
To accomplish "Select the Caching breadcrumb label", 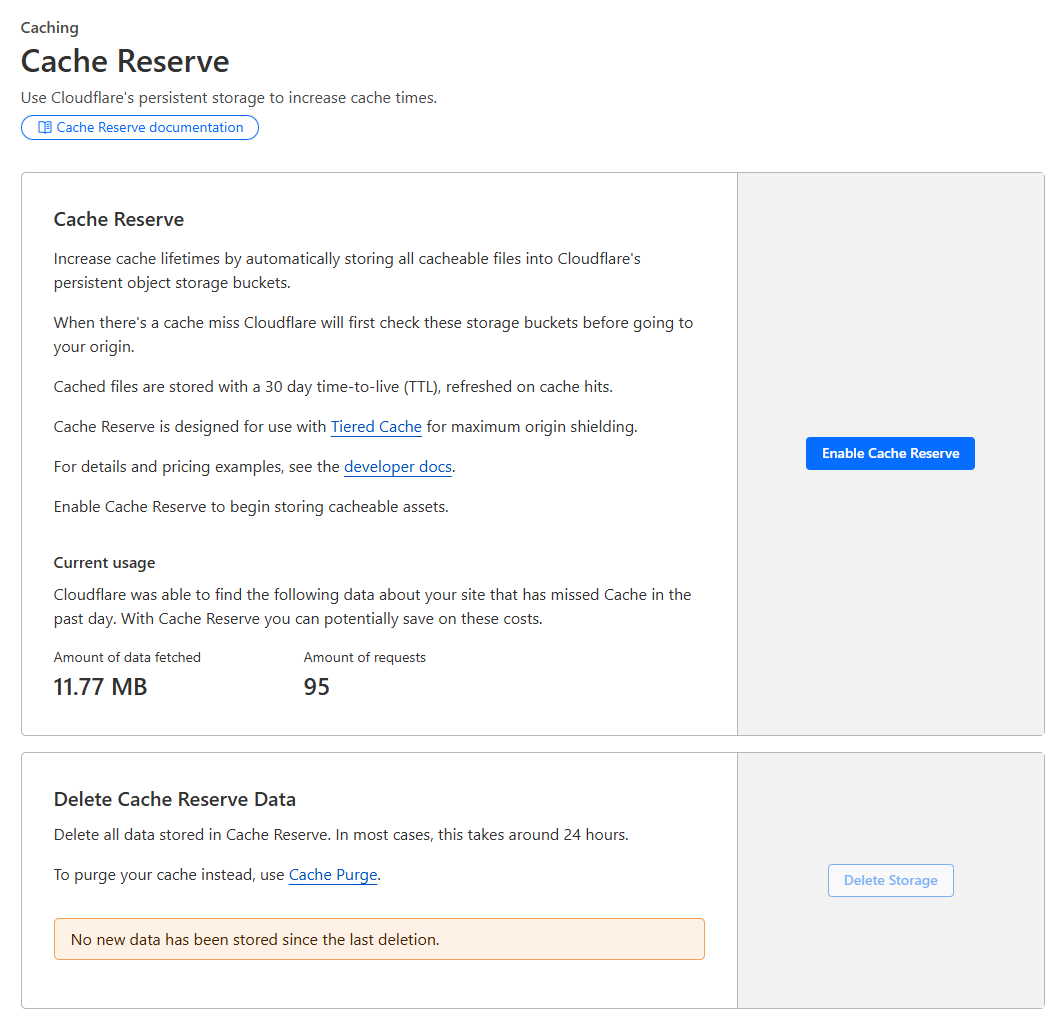I will tap(50, 28).
